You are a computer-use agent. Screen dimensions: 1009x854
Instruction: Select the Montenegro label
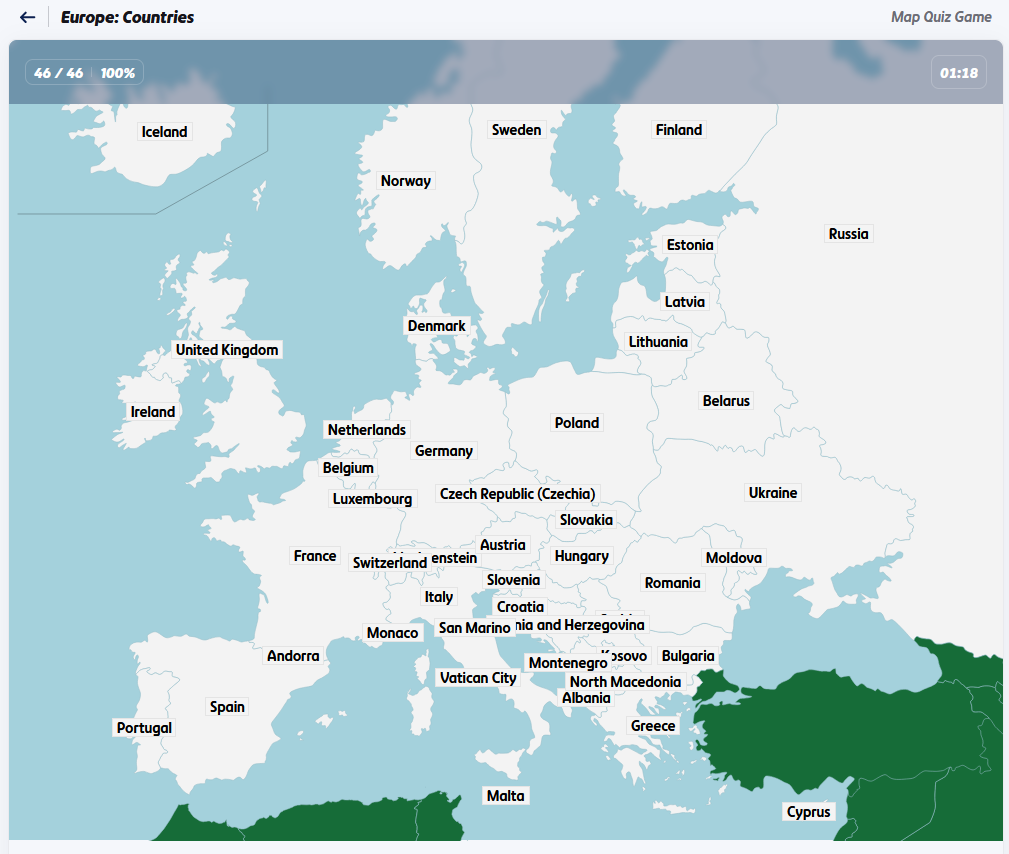pos(568,664)
